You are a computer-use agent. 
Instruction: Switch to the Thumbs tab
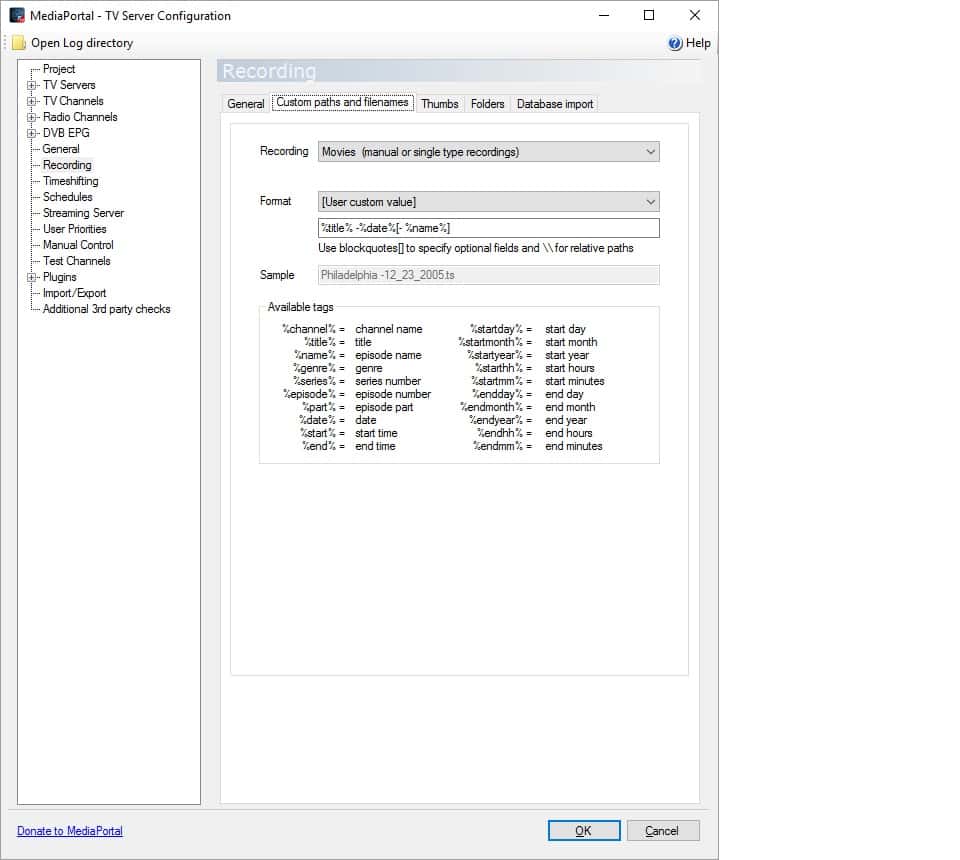439,104
